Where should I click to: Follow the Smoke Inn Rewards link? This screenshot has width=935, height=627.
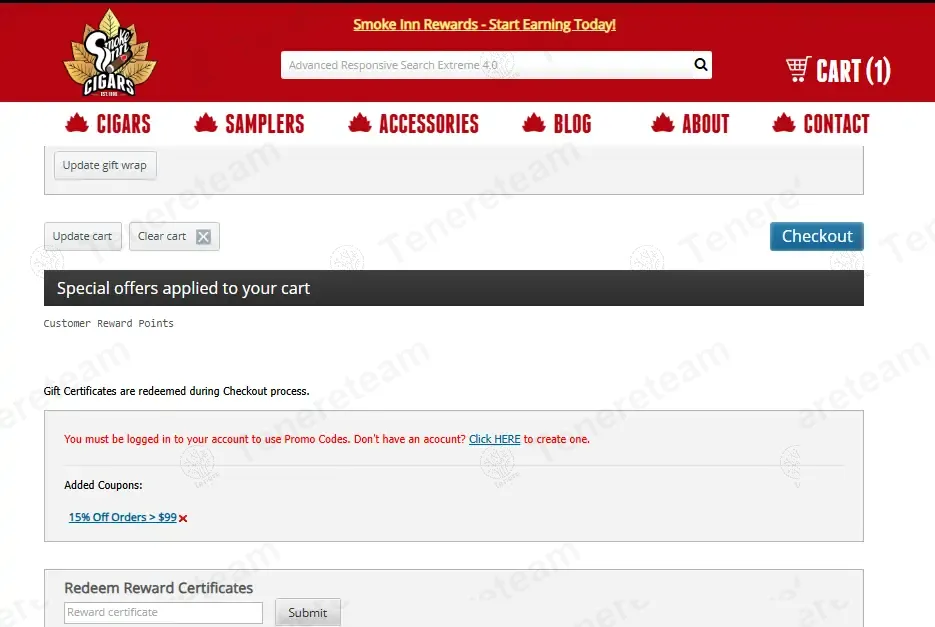484,24
